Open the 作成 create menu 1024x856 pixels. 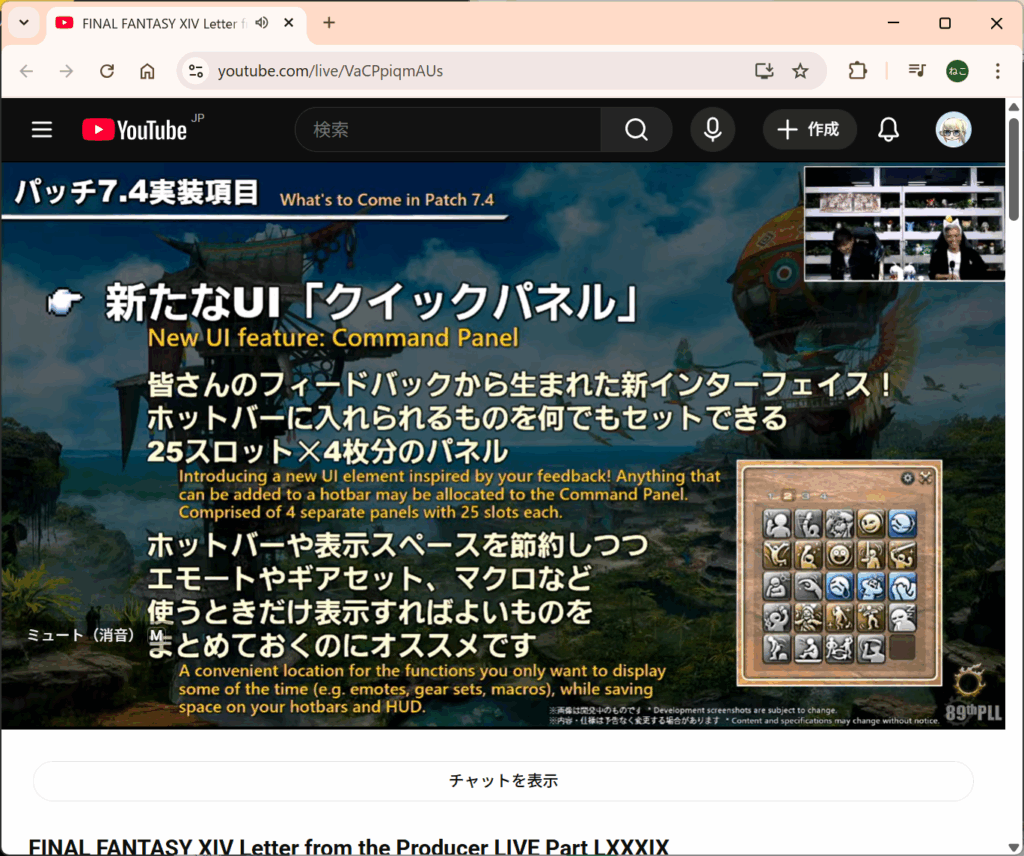[810, 130]
